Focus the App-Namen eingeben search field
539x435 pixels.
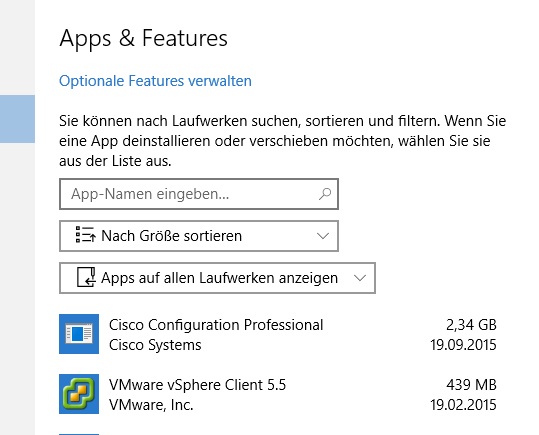pyautogui.click(x=199, y=194)
